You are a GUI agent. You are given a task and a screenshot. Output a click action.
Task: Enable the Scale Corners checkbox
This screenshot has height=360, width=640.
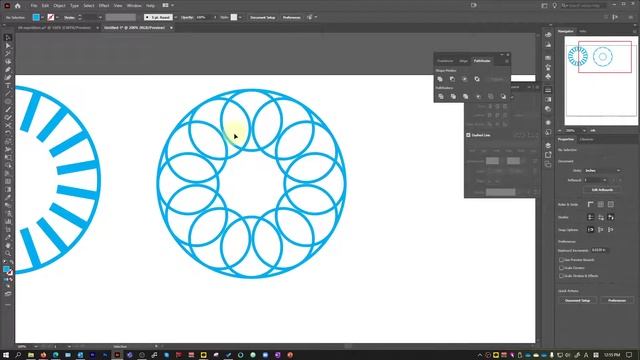562,268
